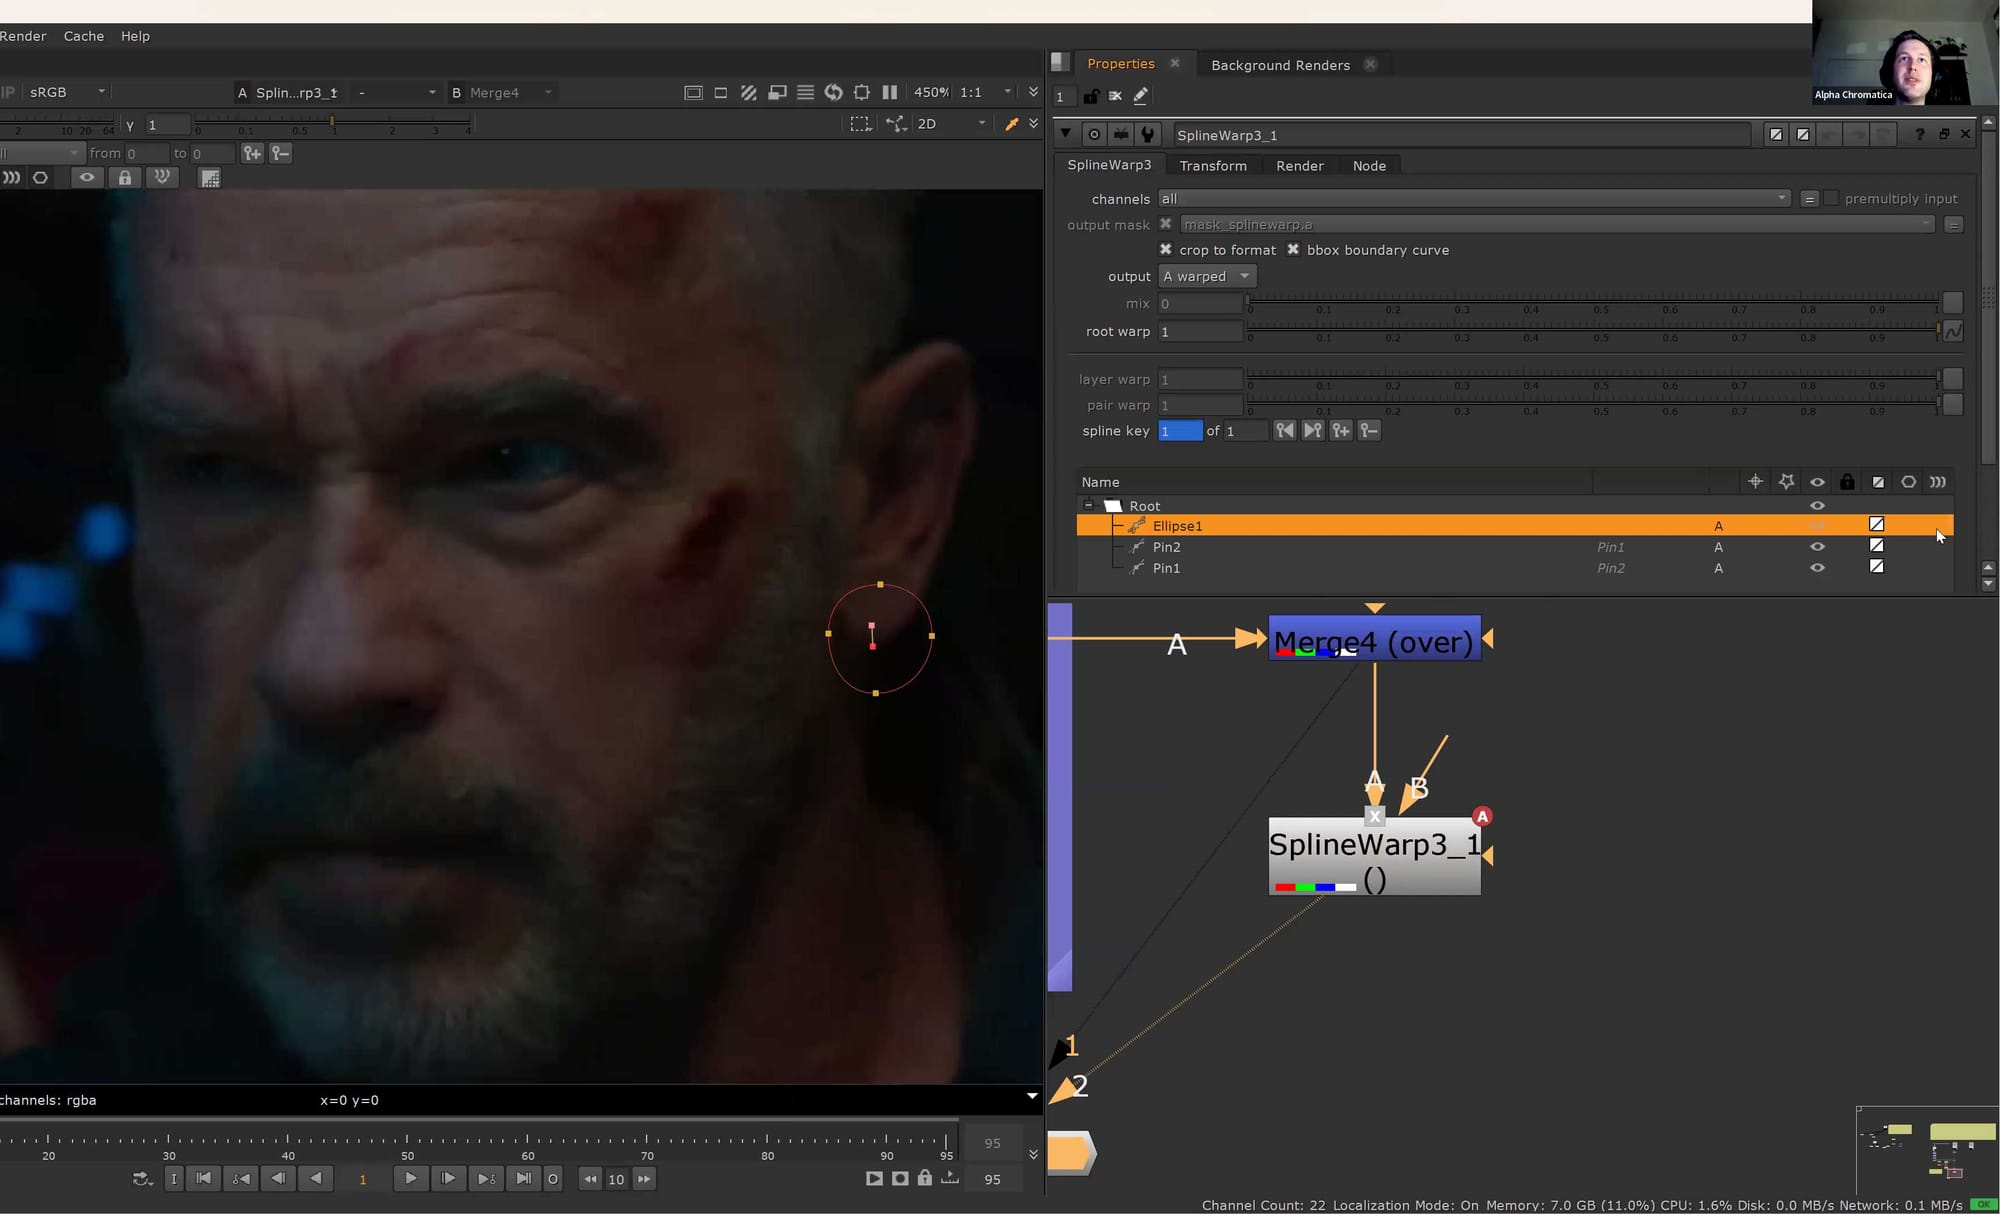Click the viewer refresh icon

(x=835, y=92)
